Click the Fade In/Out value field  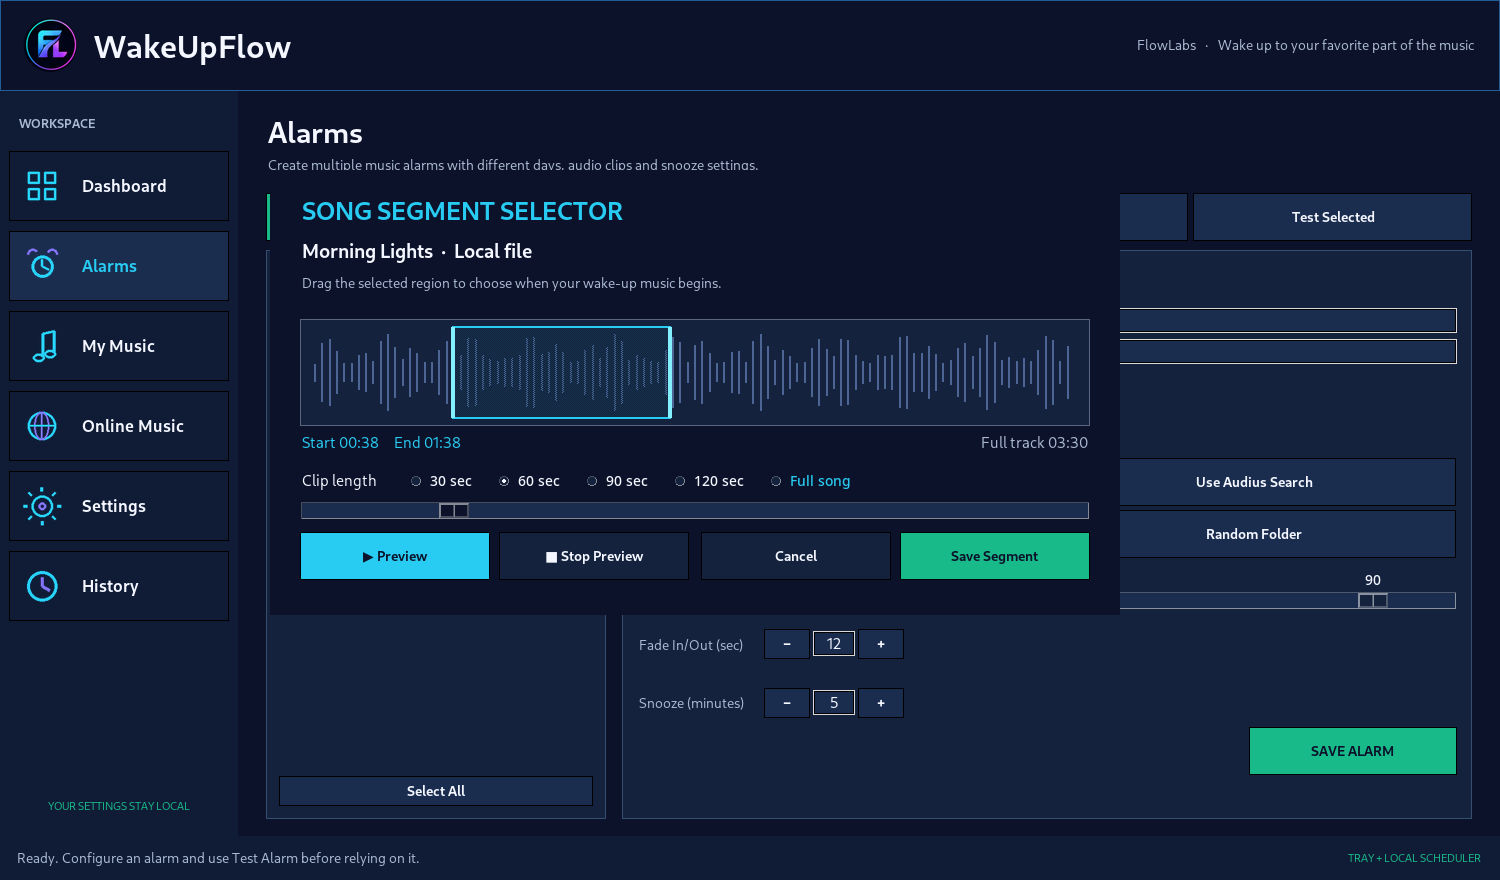(834, 644)
